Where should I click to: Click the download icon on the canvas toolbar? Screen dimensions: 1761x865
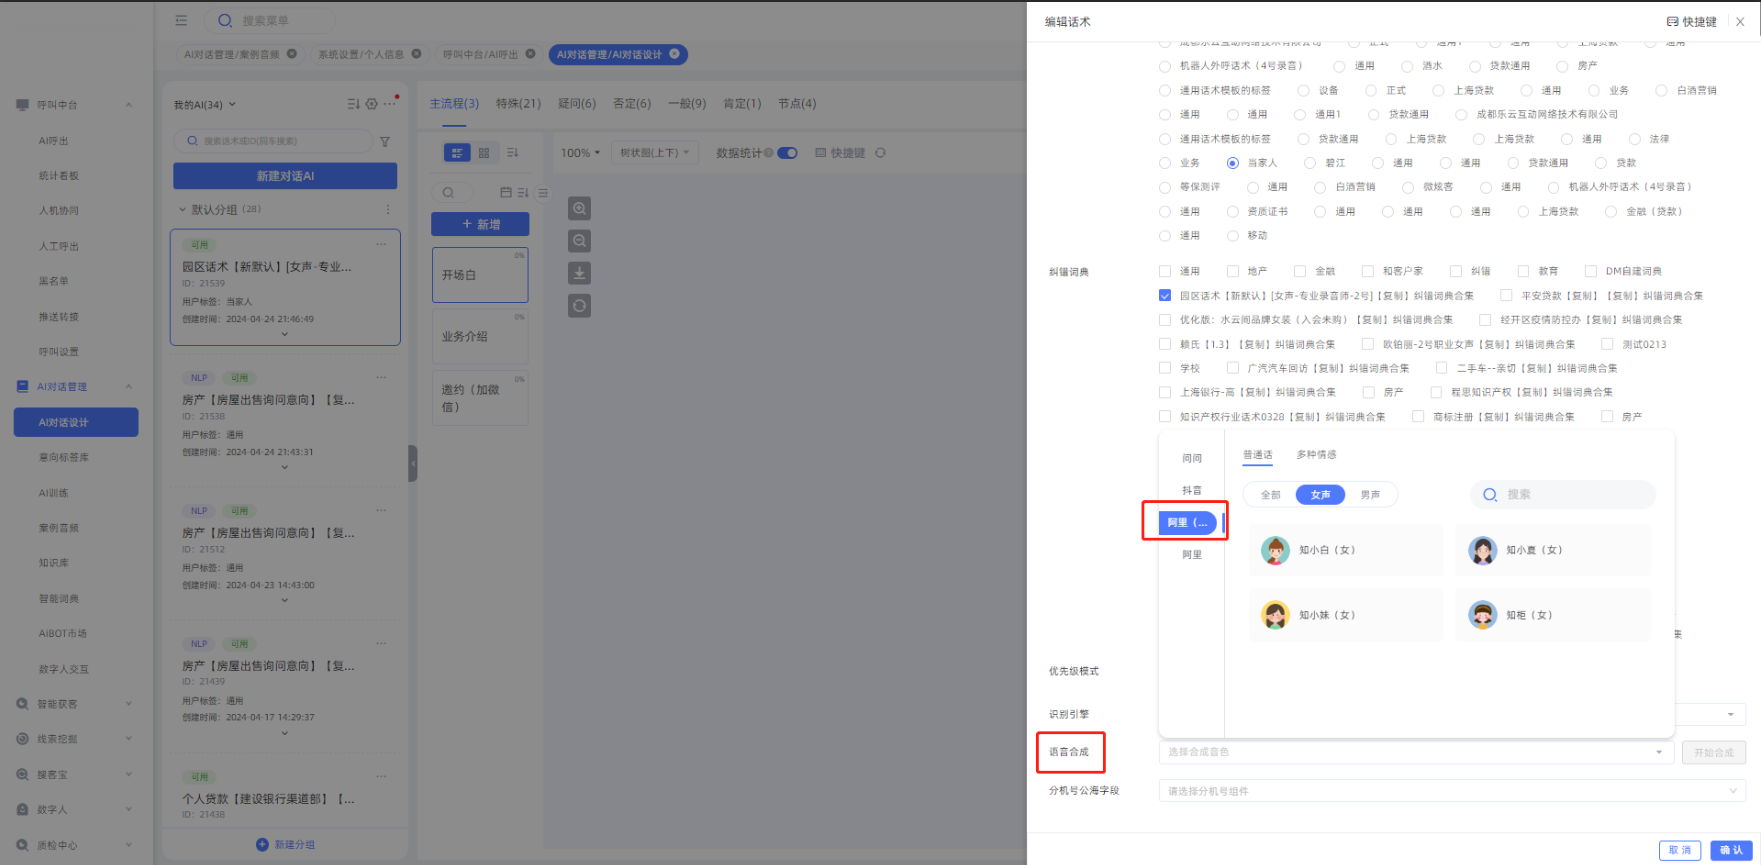(x=579, y=273)
